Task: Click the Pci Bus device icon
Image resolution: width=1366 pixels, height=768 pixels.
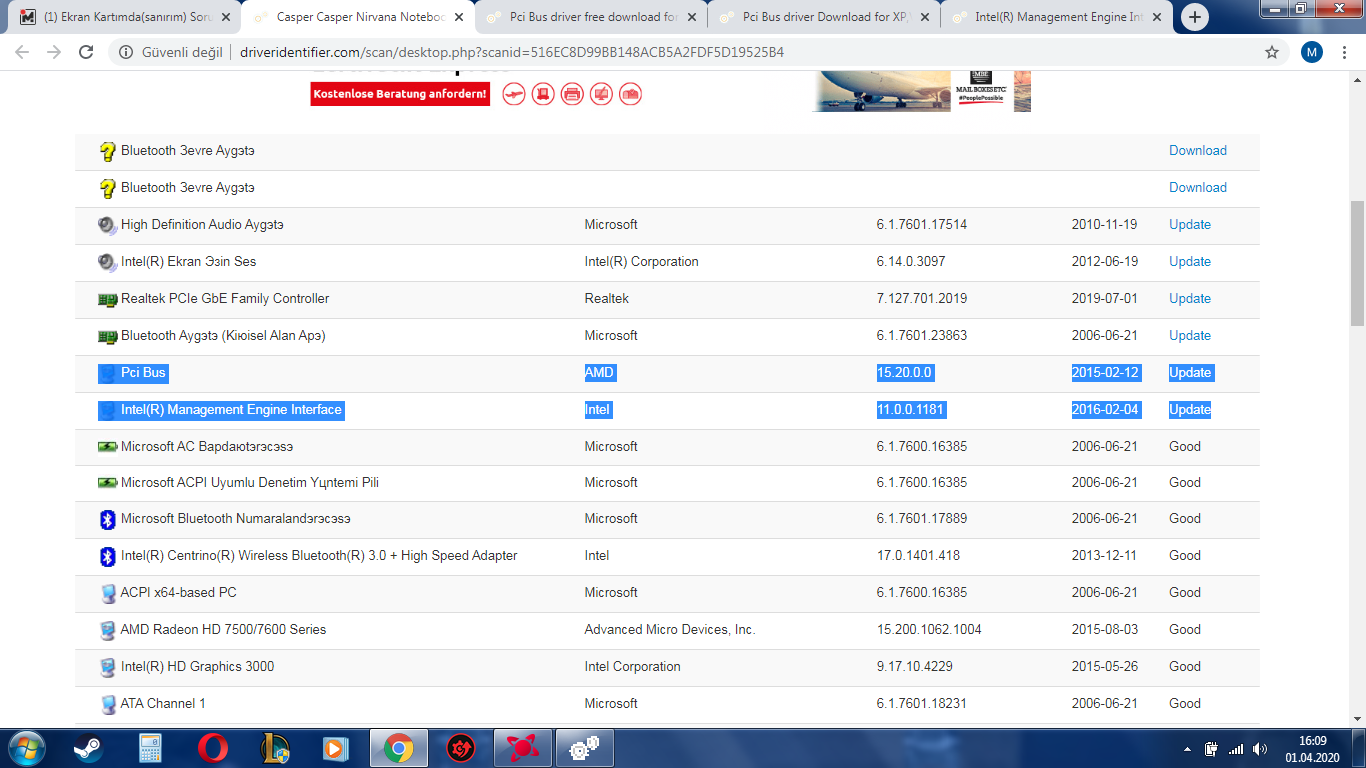Action: coord(107,373)
